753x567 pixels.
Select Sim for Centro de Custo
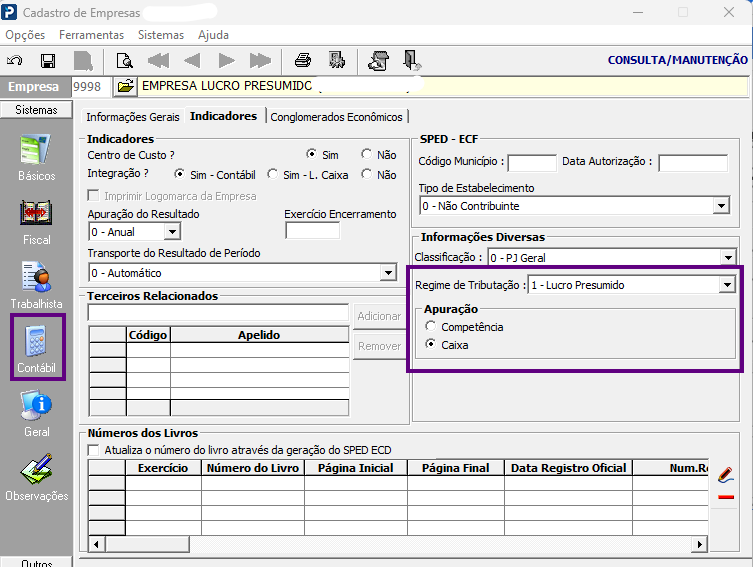pyautogui.click(x=312, y=154)
